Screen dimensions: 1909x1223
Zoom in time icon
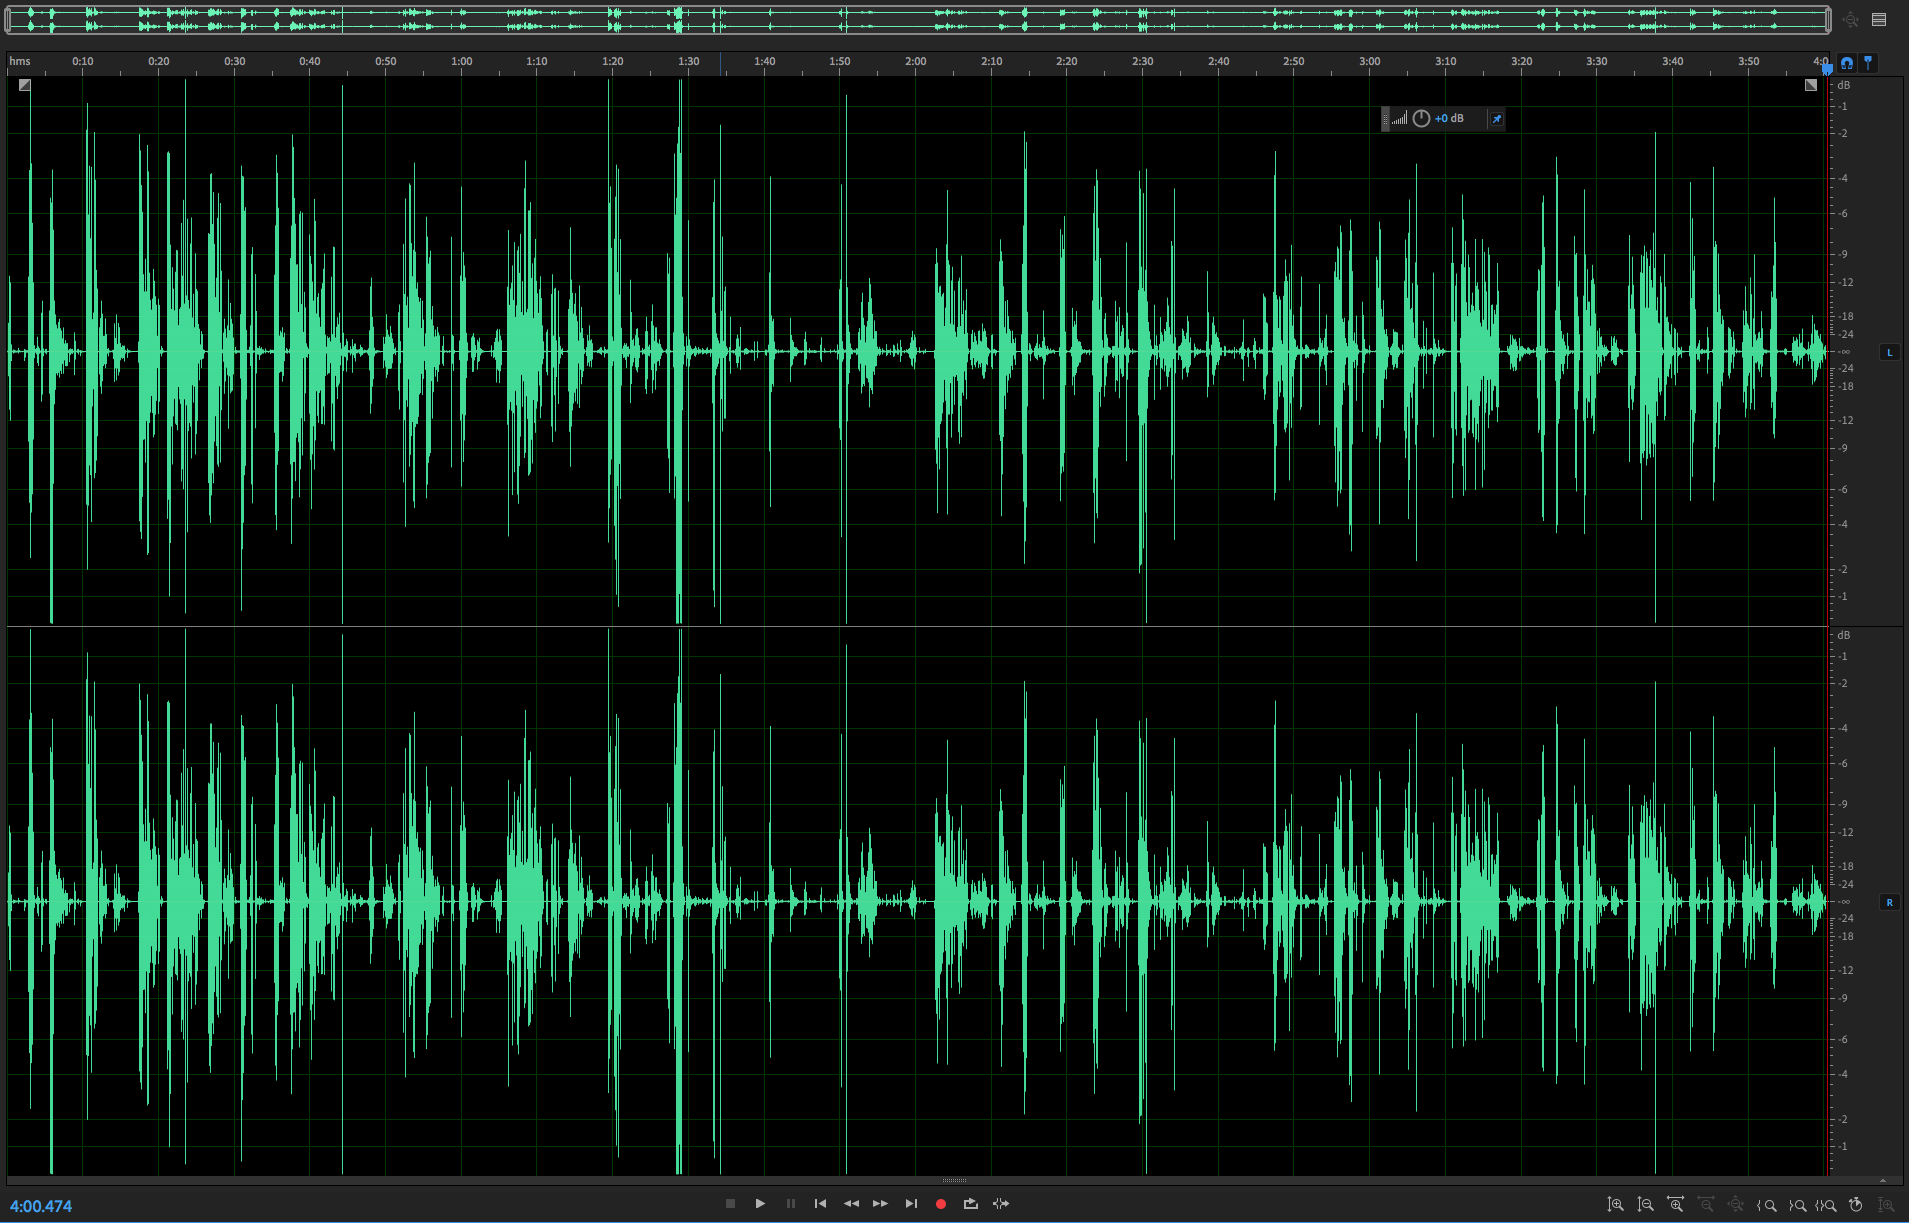click(x=1675, y=1205)
